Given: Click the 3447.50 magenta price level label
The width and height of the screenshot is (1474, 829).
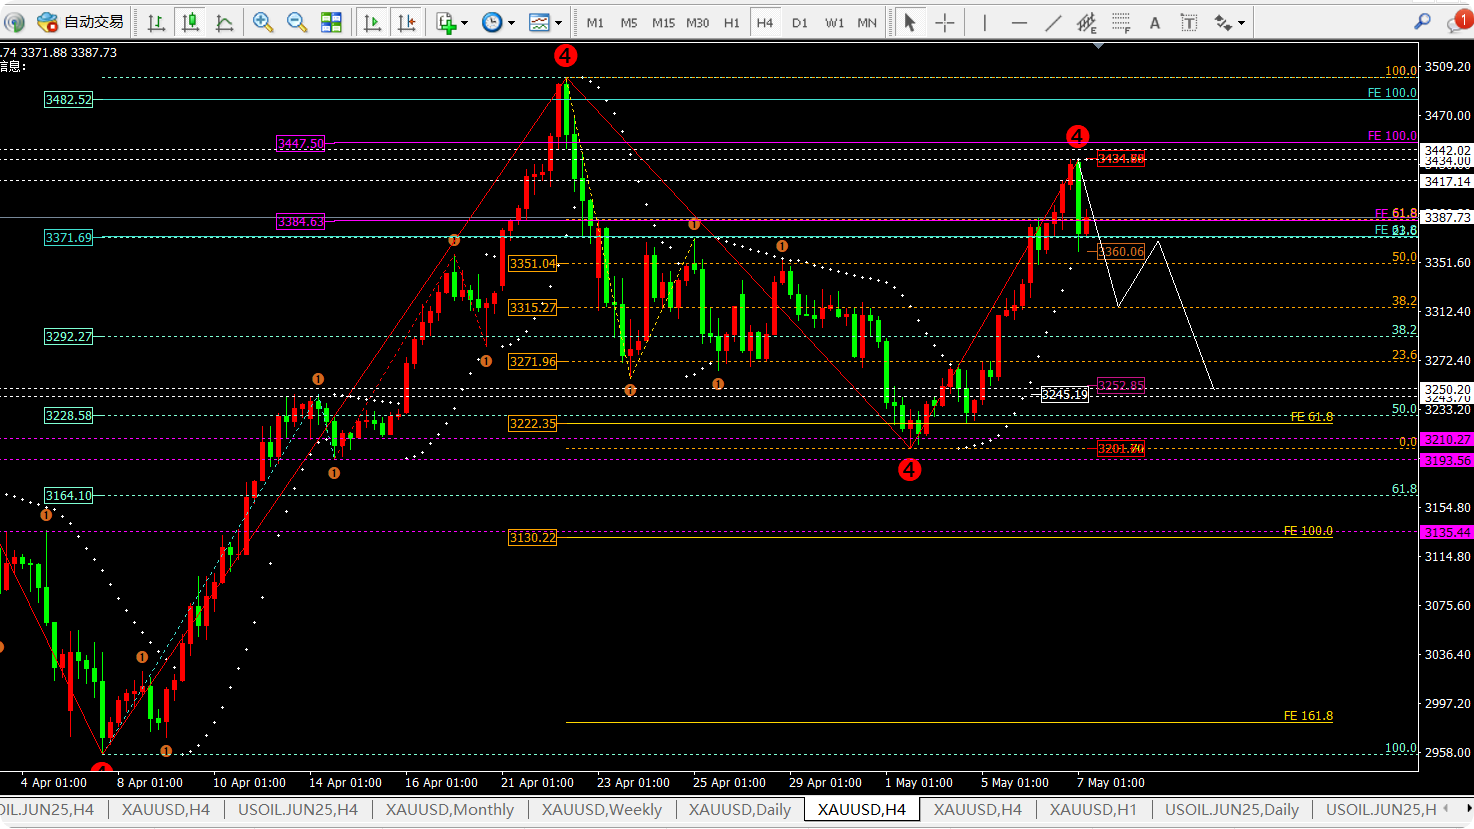Looking at the screenshot, I should coord(300,144).
